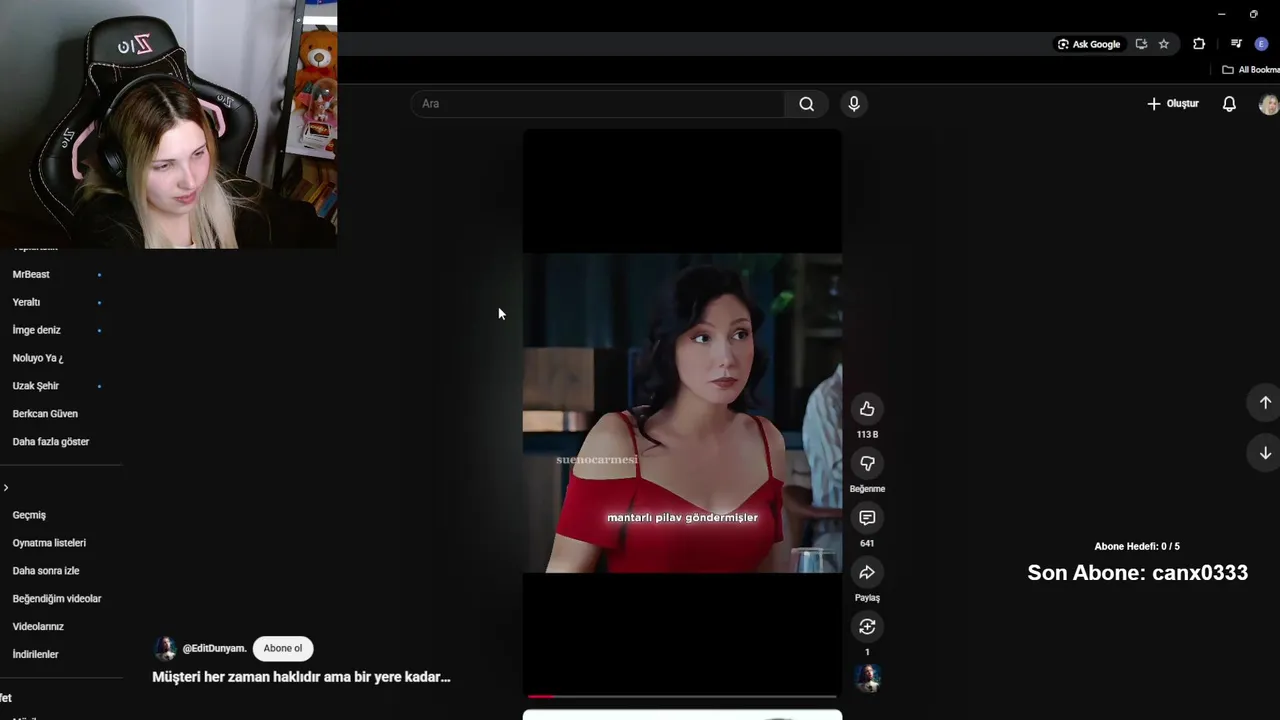Image resolution: width=1280 pixels, height=720 pixels.
Task: Click Oluştur create button
Action: 1173,104
